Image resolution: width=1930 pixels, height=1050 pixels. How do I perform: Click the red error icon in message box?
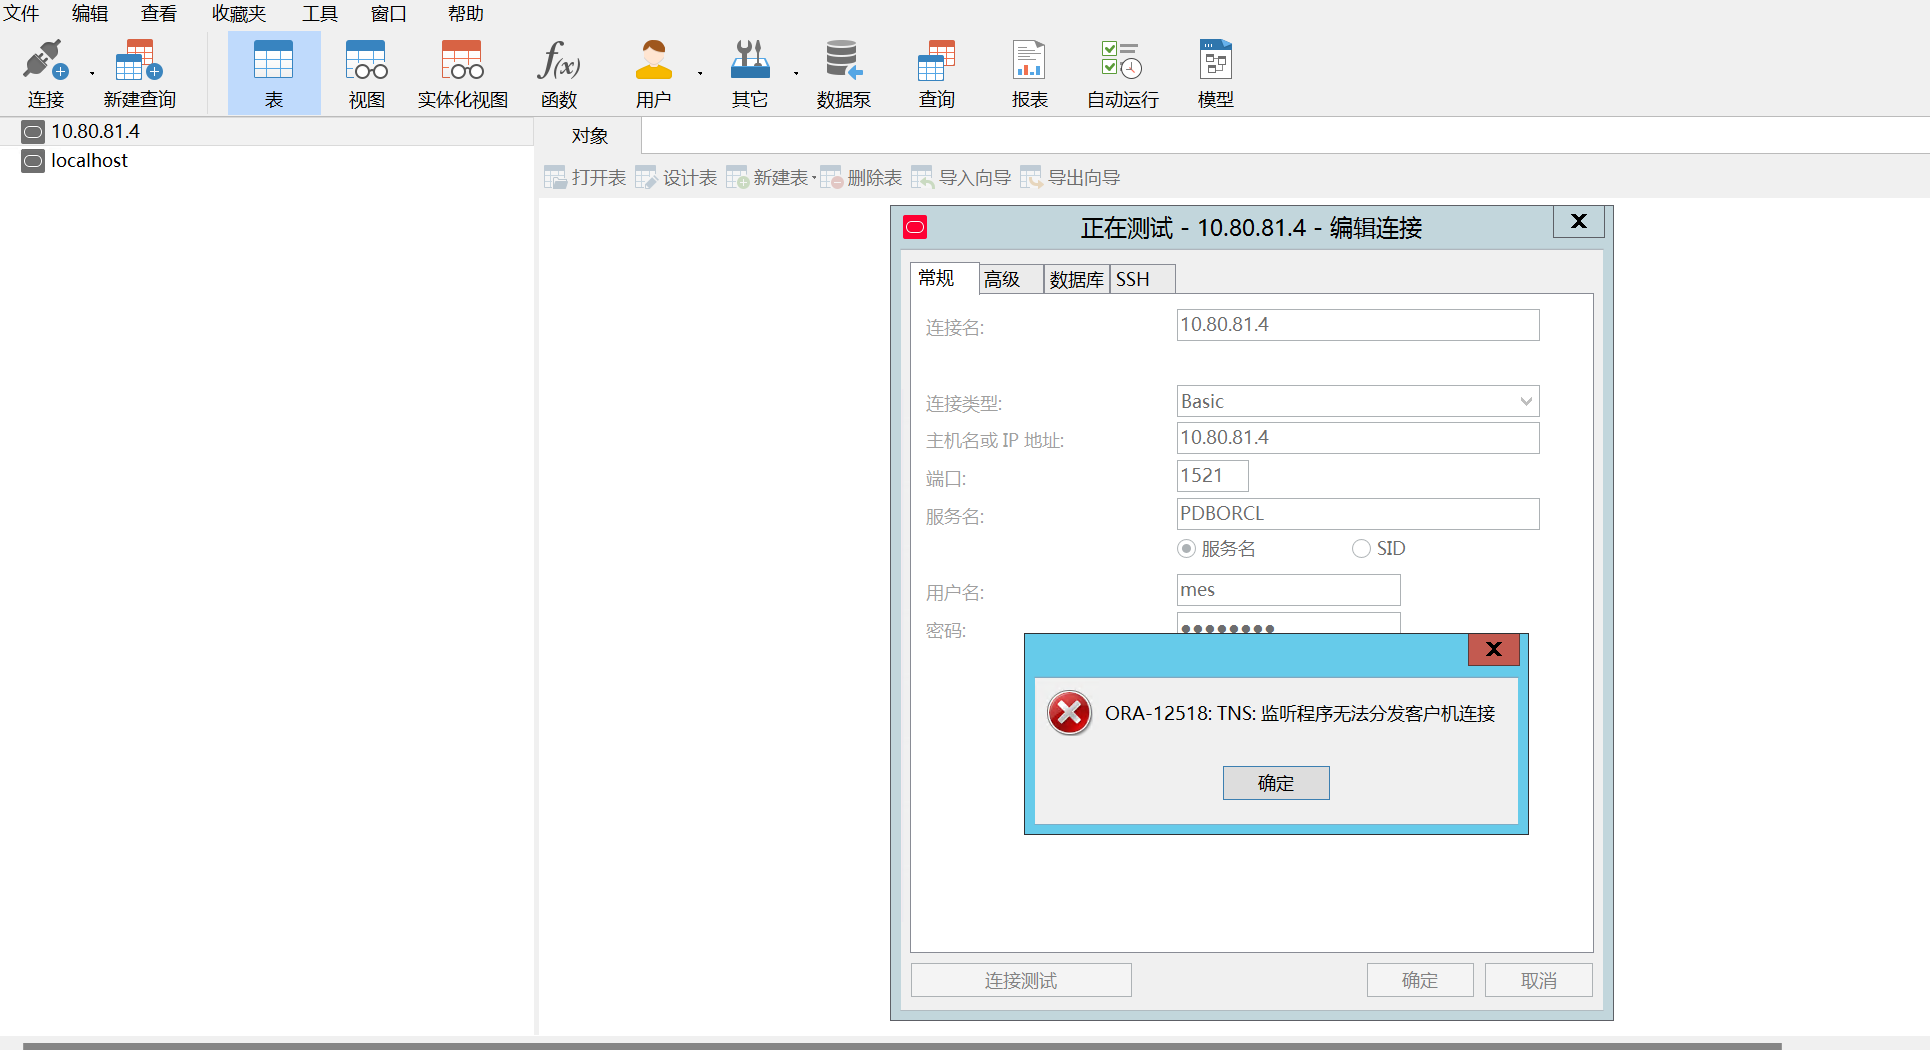tap(1069, 713)
